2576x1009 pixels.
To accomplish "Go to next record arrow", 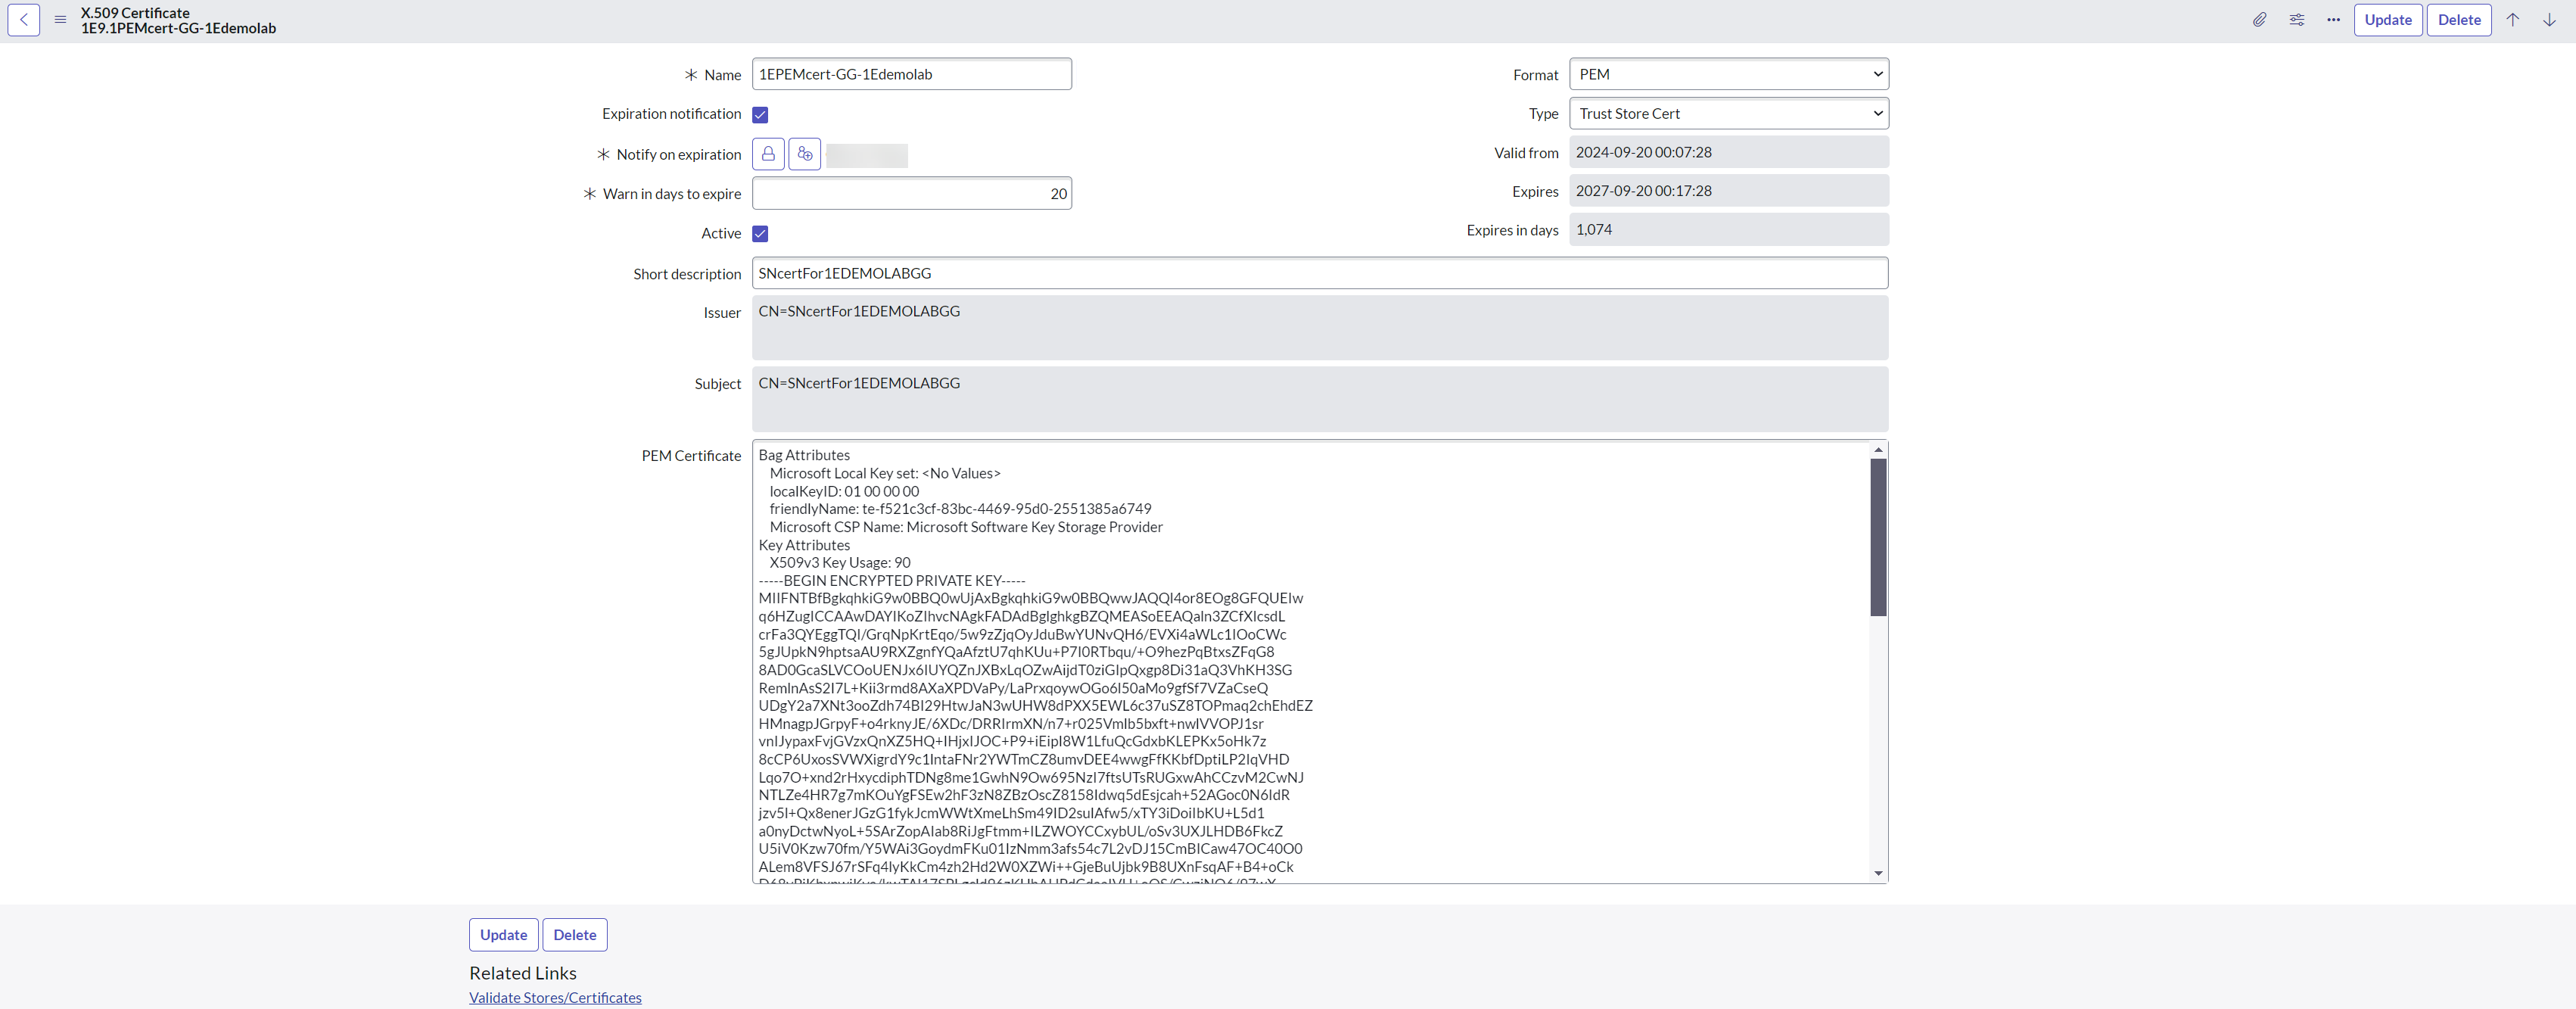I will [2549, 20].
